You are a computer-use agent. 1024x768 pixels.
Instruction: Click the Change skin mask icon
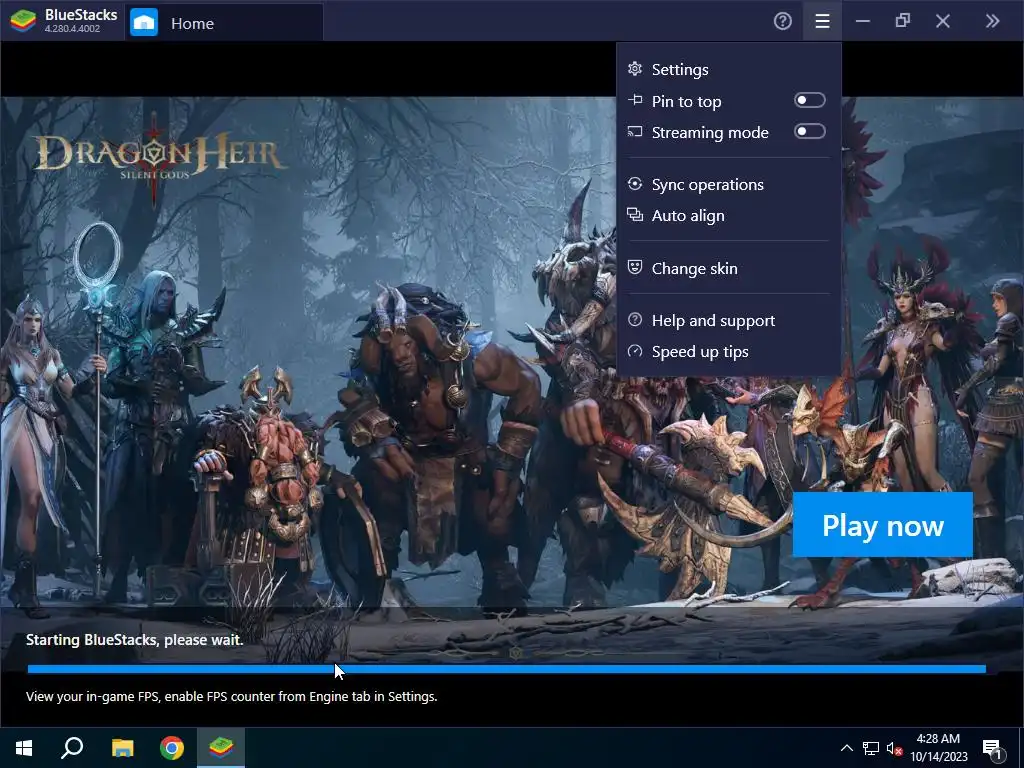point(635,267)
